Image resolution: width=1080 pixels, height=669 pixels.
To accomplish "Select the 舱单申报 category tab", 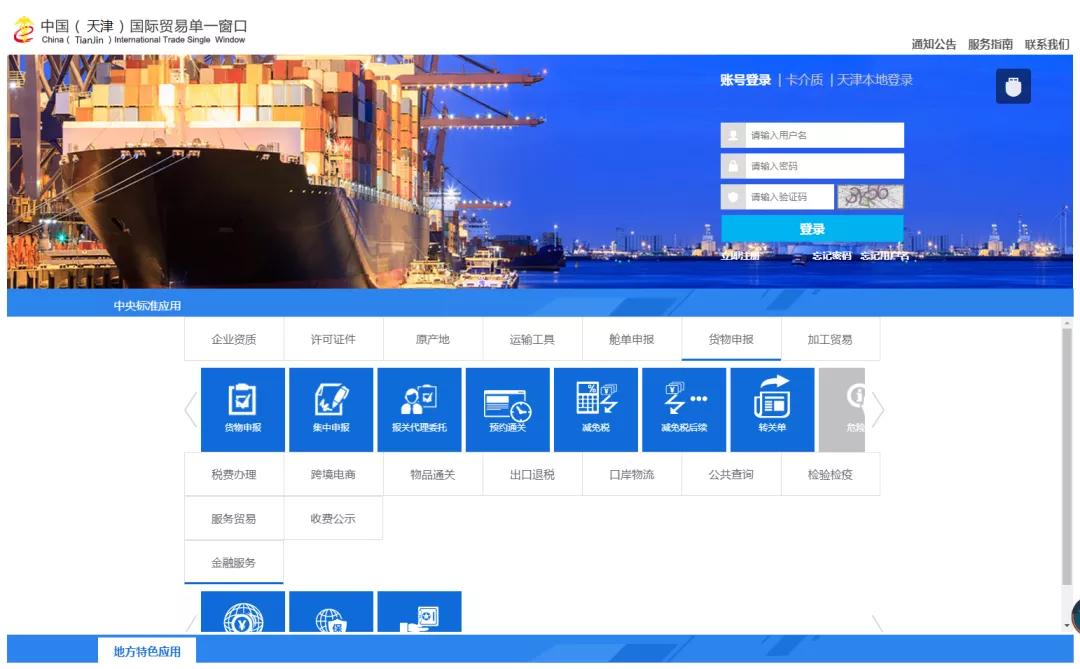I will click(x=632, y=339).
